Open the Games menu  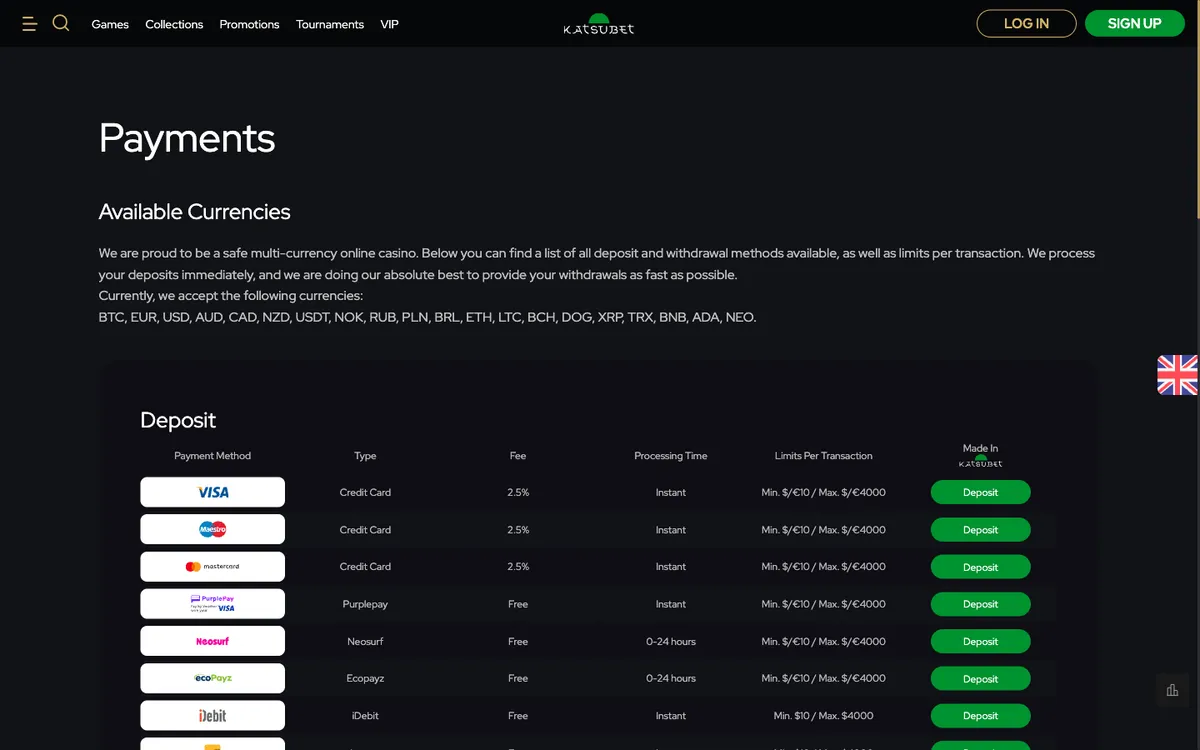(110, 24)
